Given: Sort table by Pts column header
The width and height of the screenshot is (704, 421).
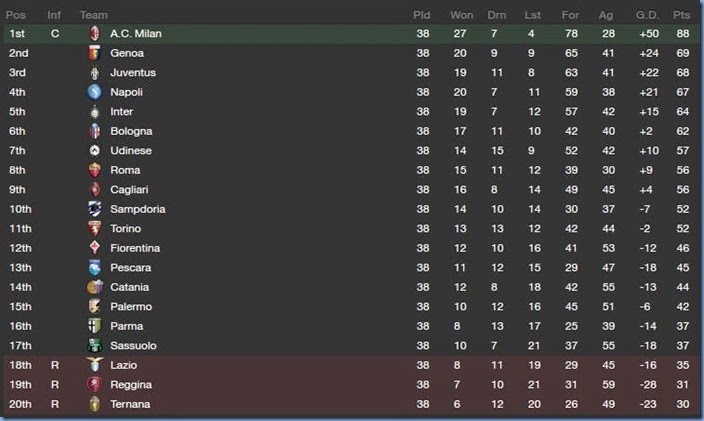Looking at the screenshot, I should (x=682, y=14).
